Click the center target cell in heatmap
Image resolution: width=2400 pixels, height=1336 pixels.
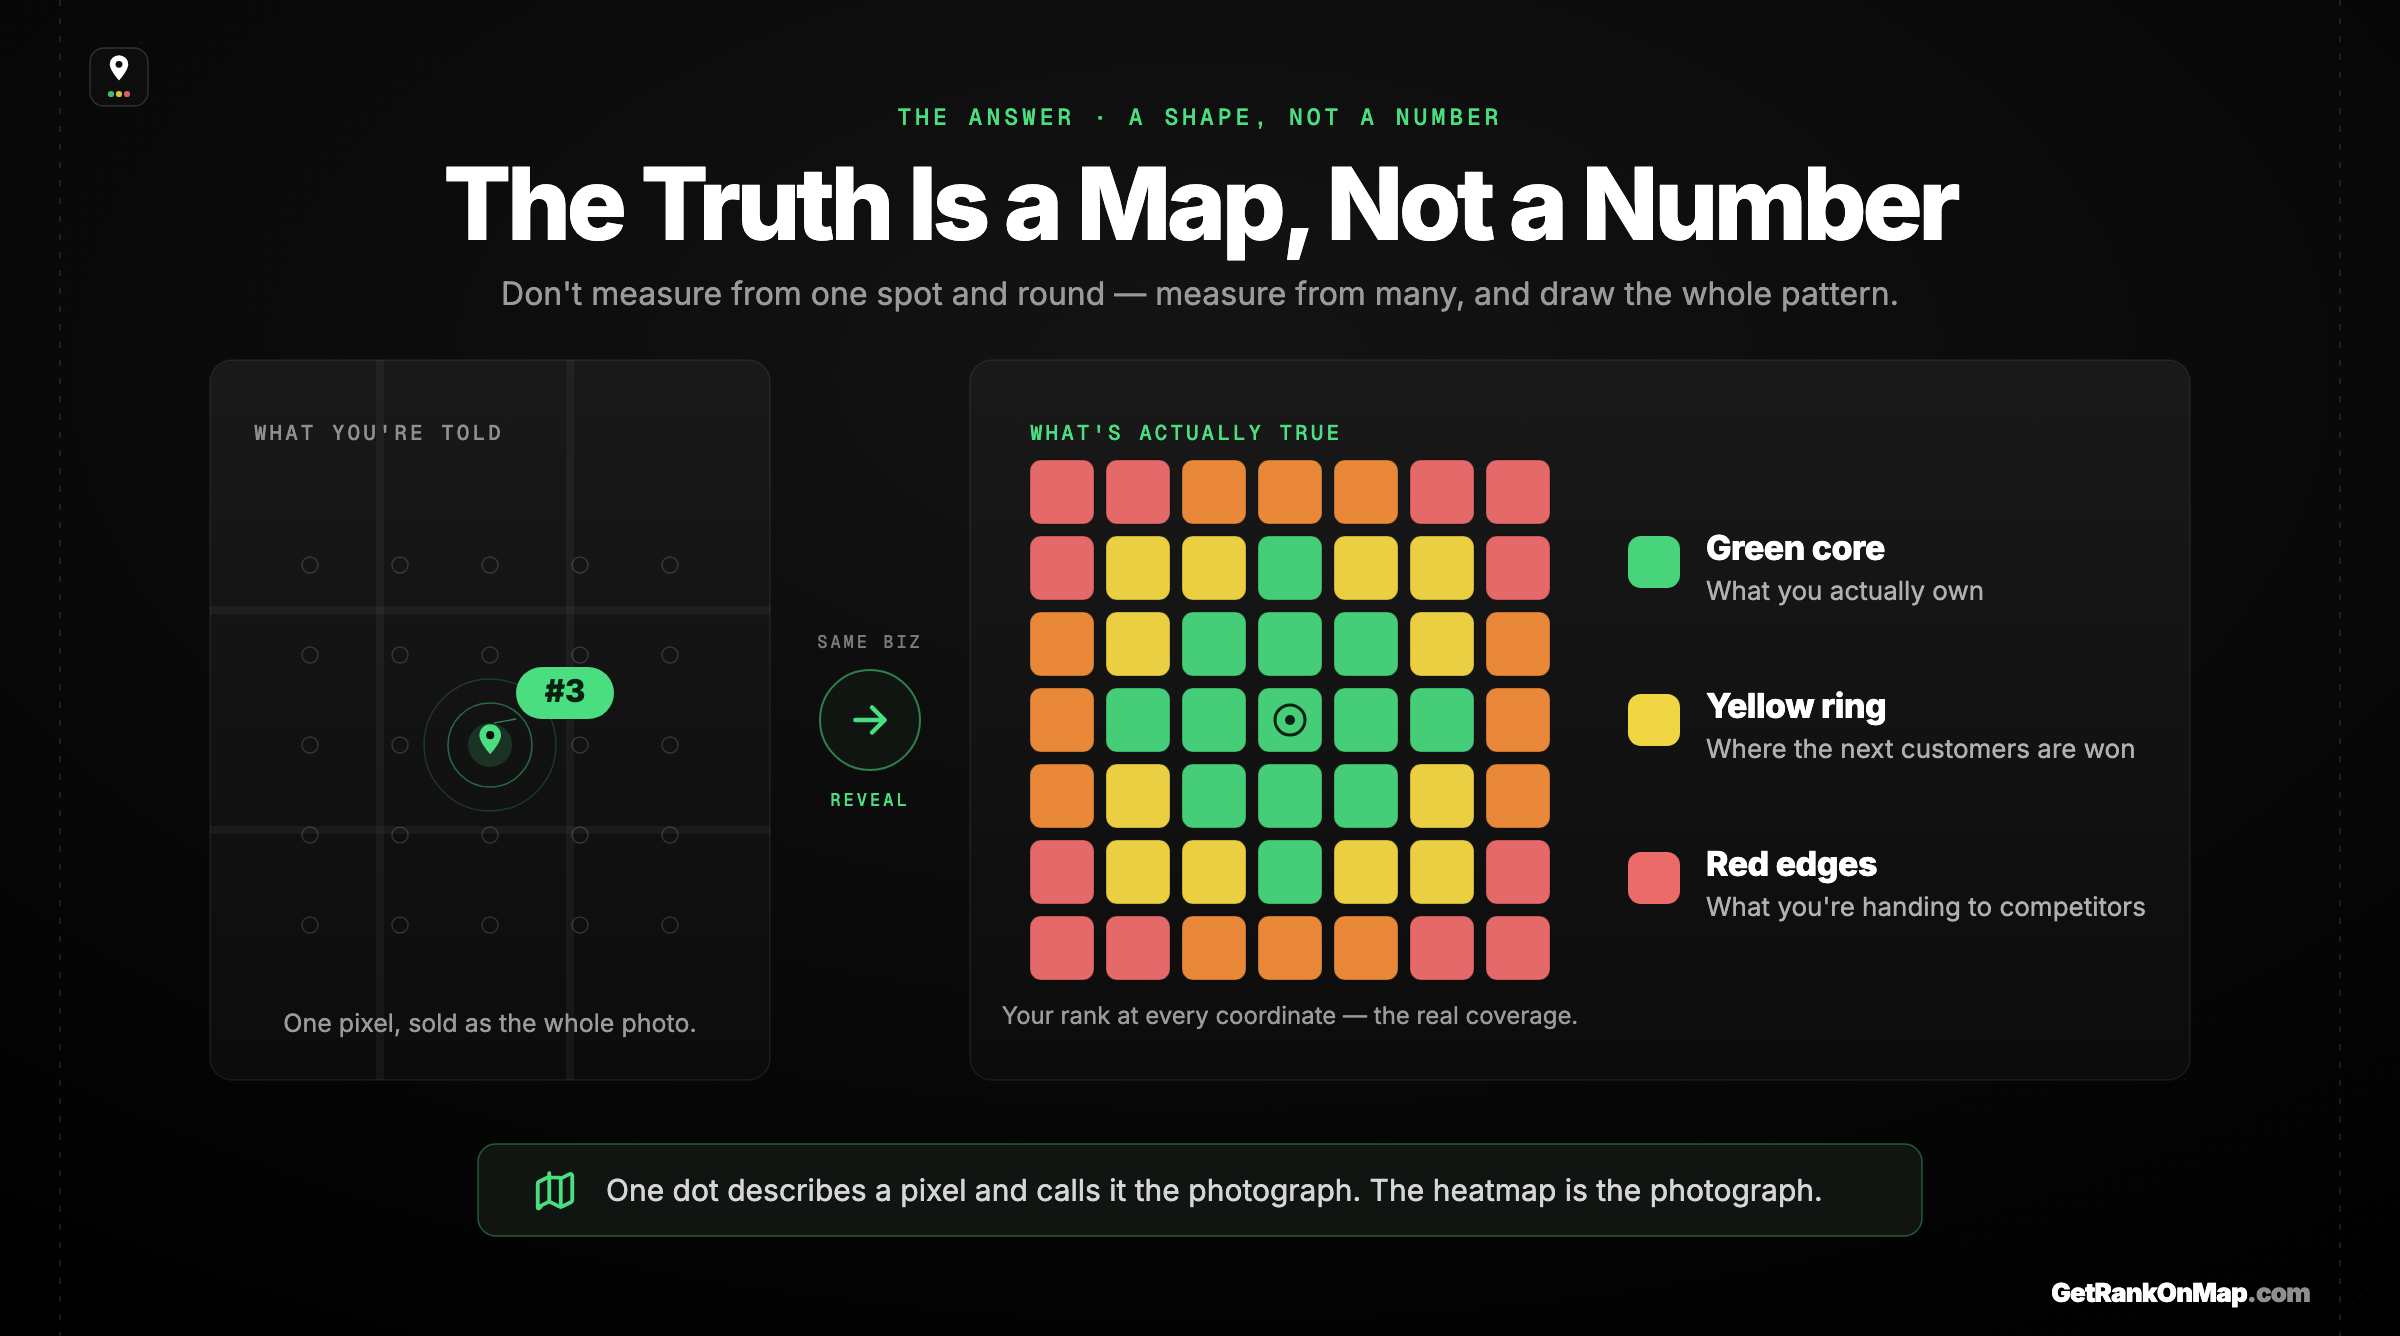(x=1290, y=720)
